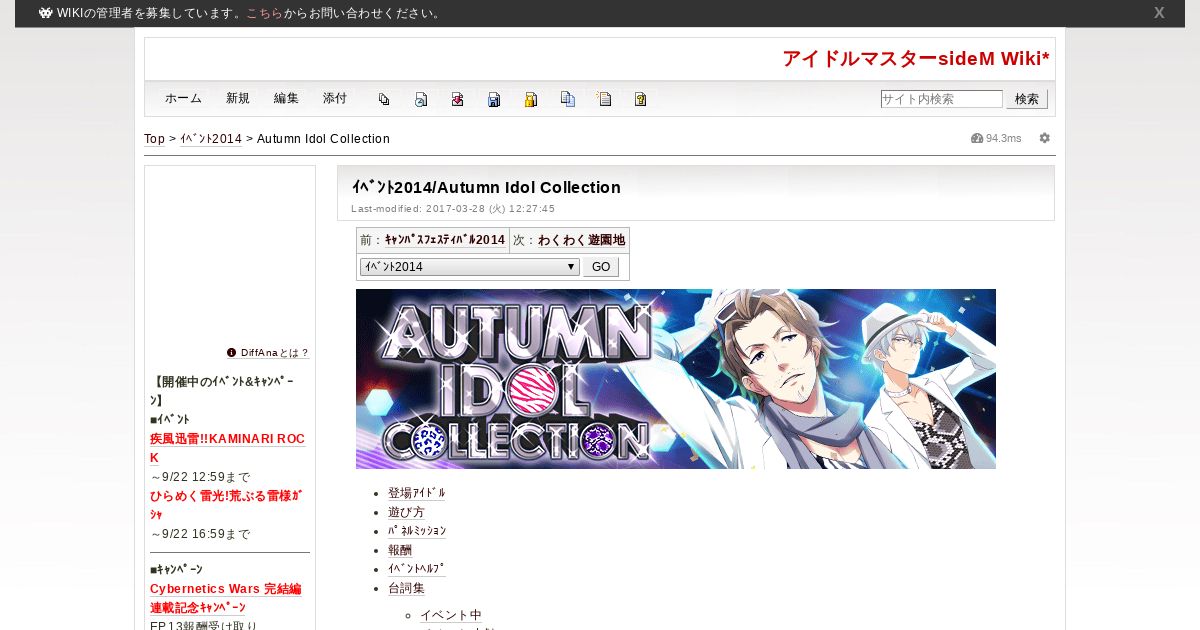Screen dimensions: 1200x630
Task: Click the page heading ｲﾍﾞﾝﾄ2014/Autumn Idol Collection
Action: coord(486,187)
